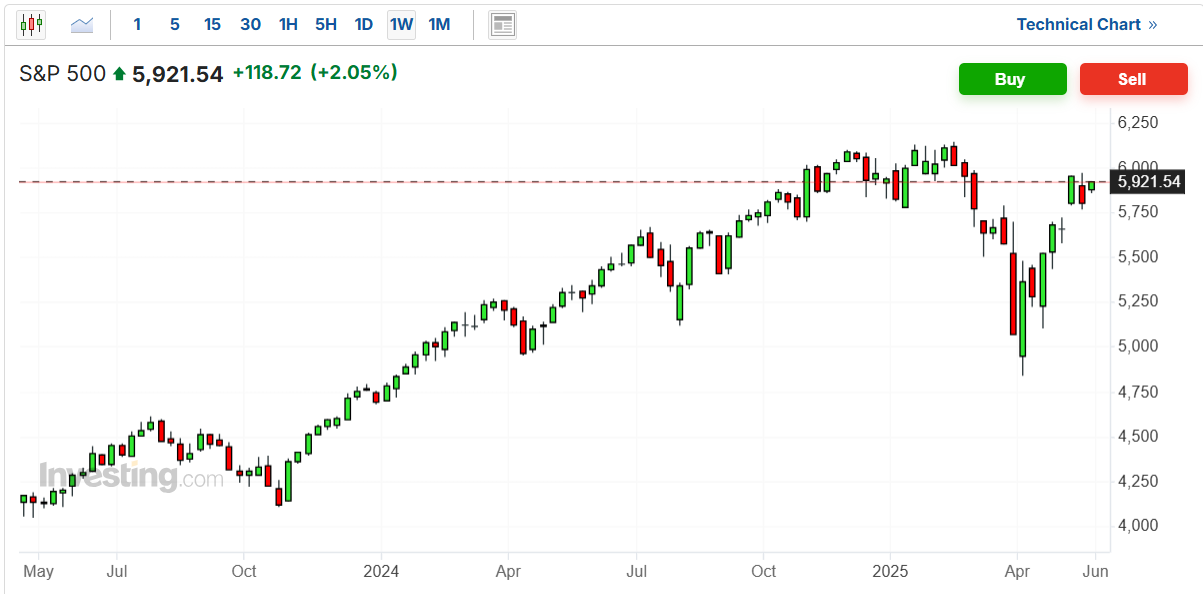Click the green Buy button
1203x594 pixels.
pyautogui.click(x=1012, y=79)
